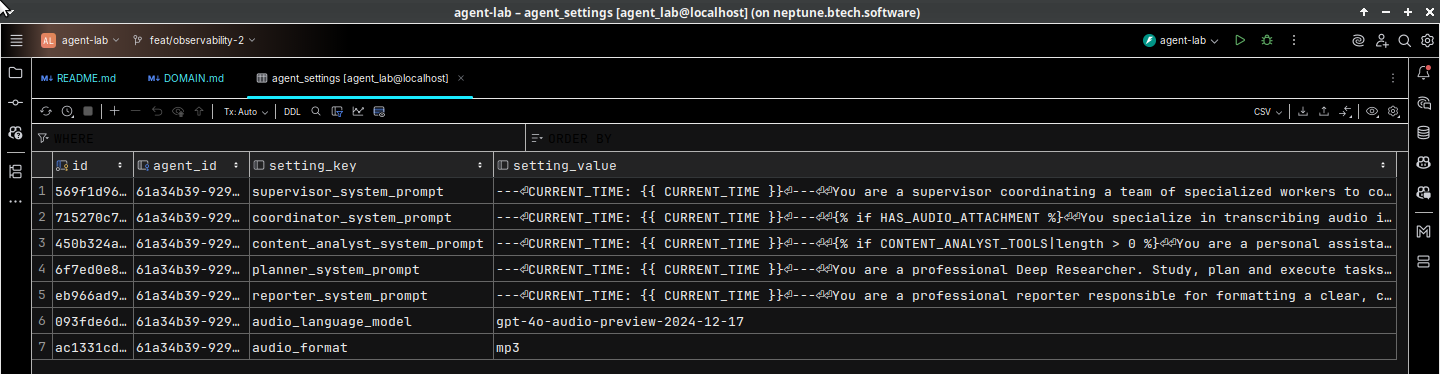Image resolution: width=1440 pixels, height=374 pixels.
Task: Click the Revert changes icon
Action: click(x=157, y=112)
